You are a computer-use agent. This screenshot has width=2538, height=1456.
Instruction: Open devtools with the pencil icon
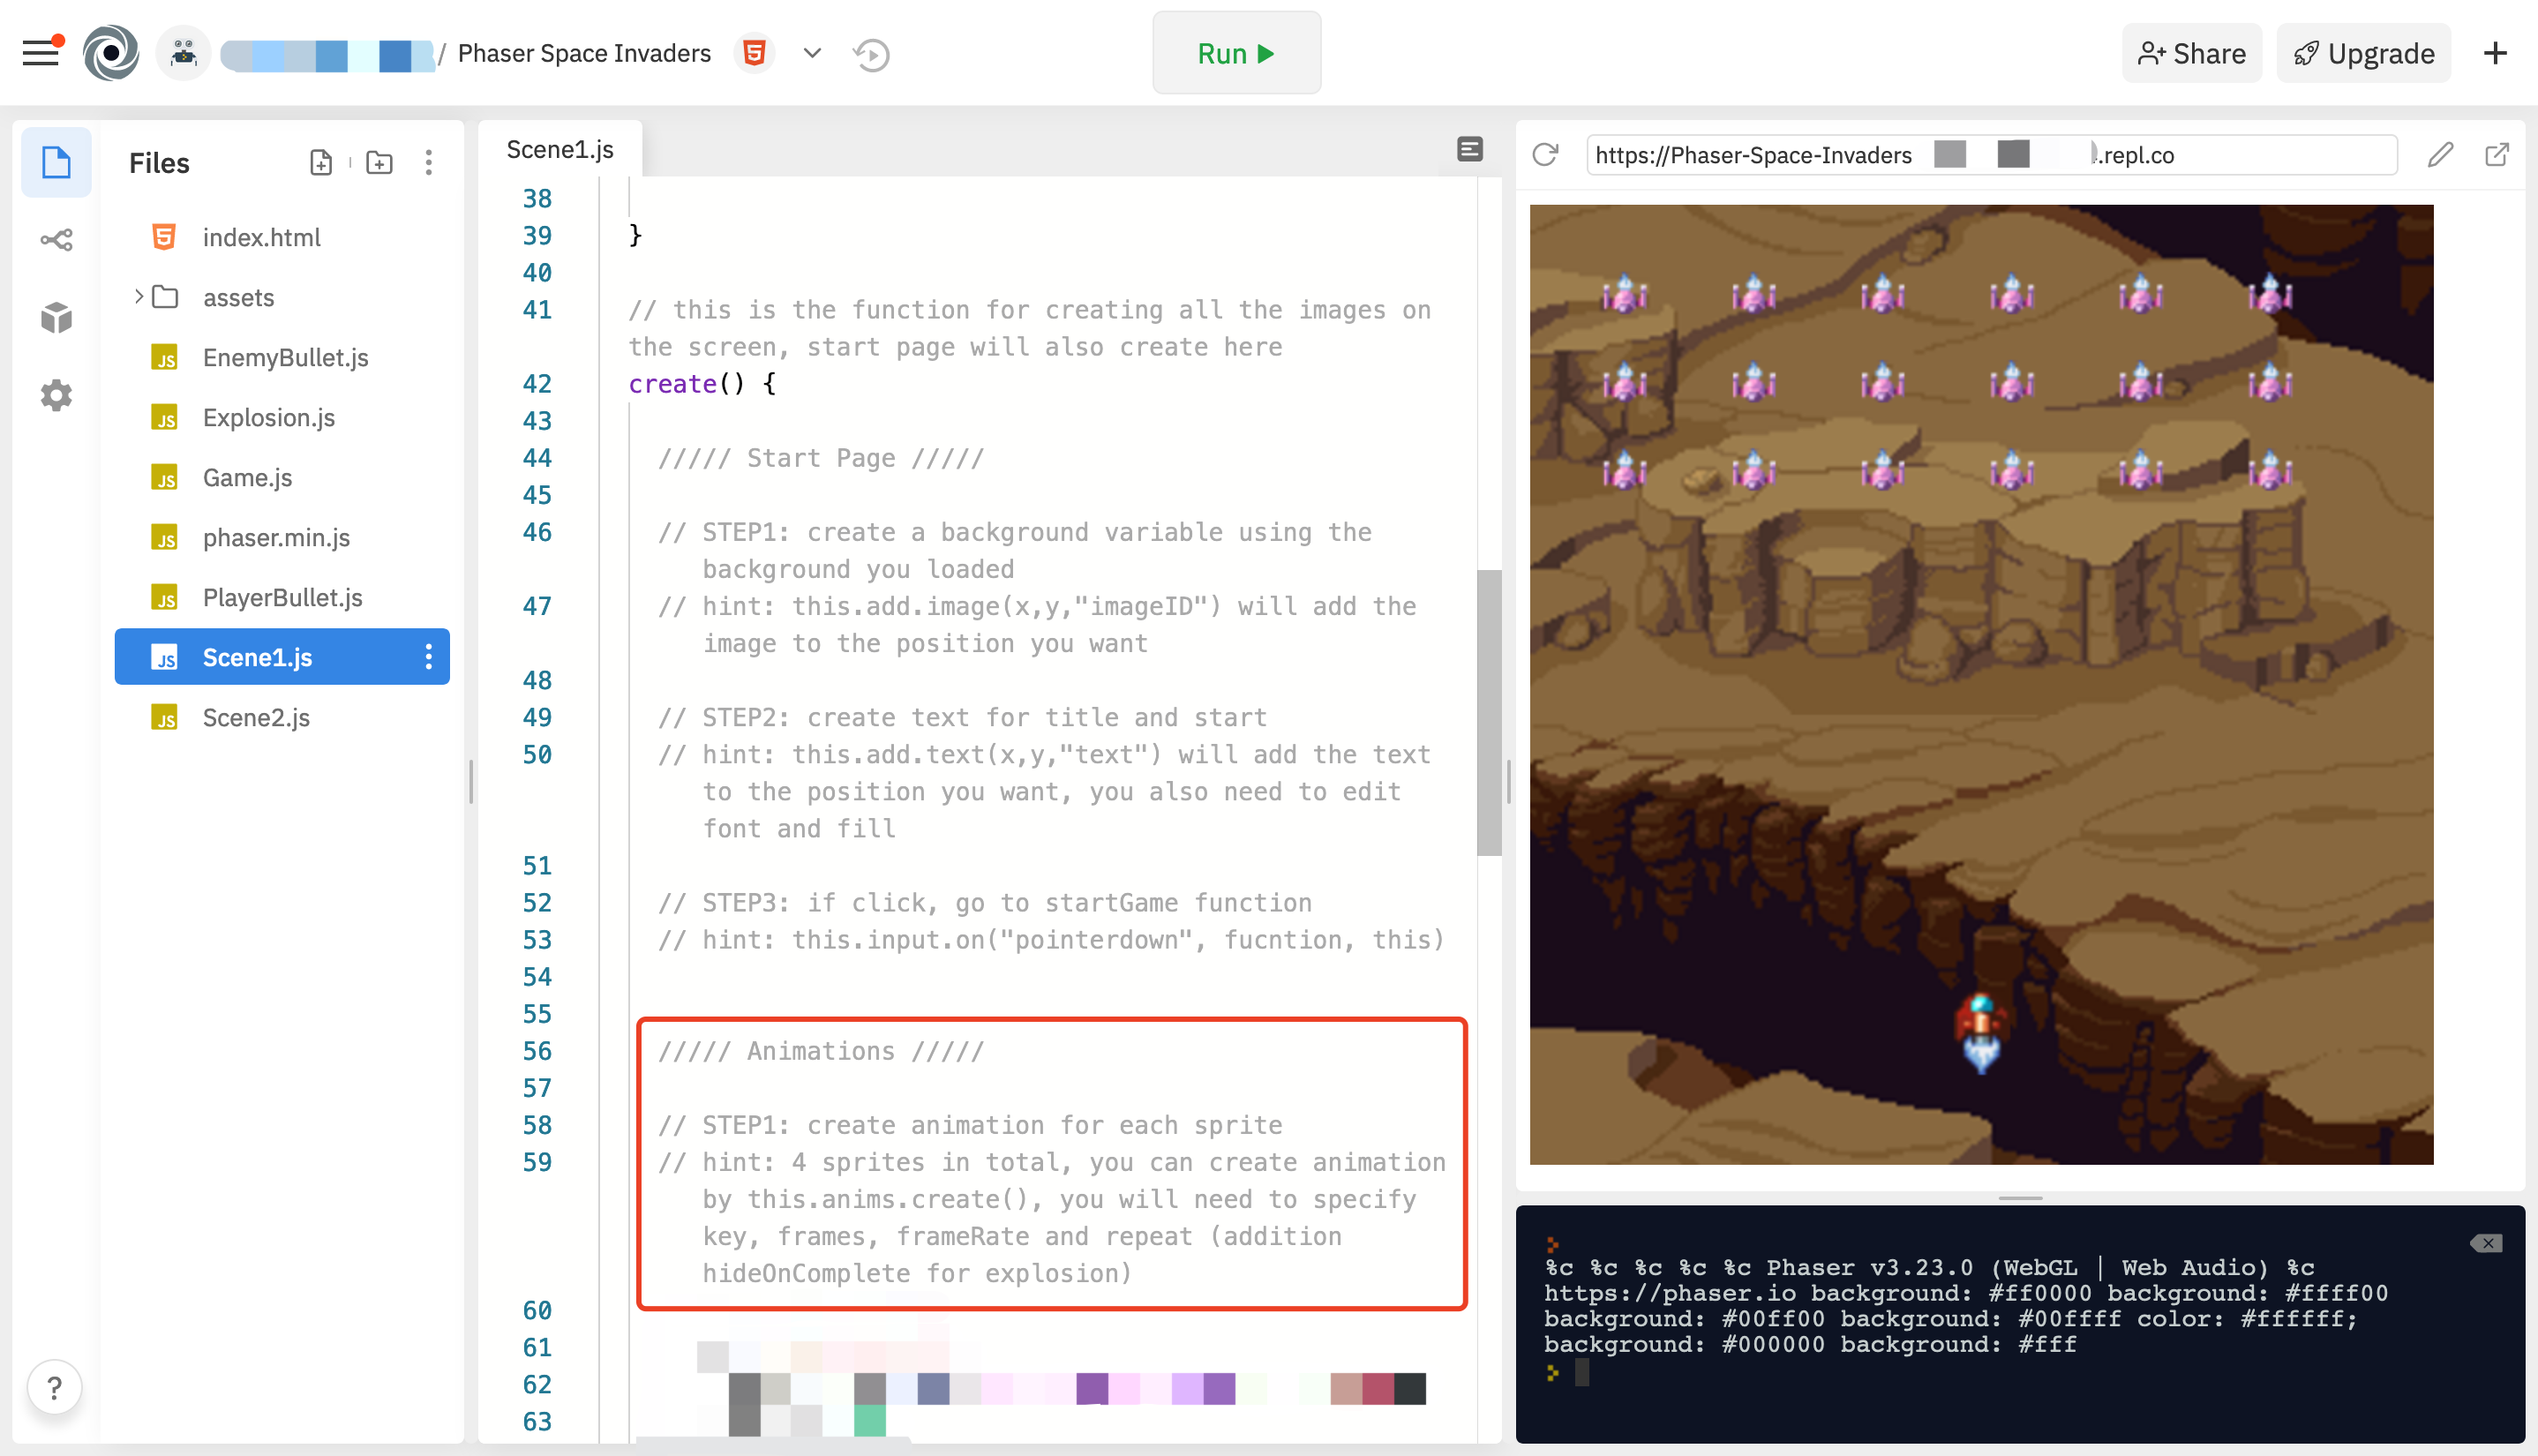pyautogui.click(x=2441, y=154)
